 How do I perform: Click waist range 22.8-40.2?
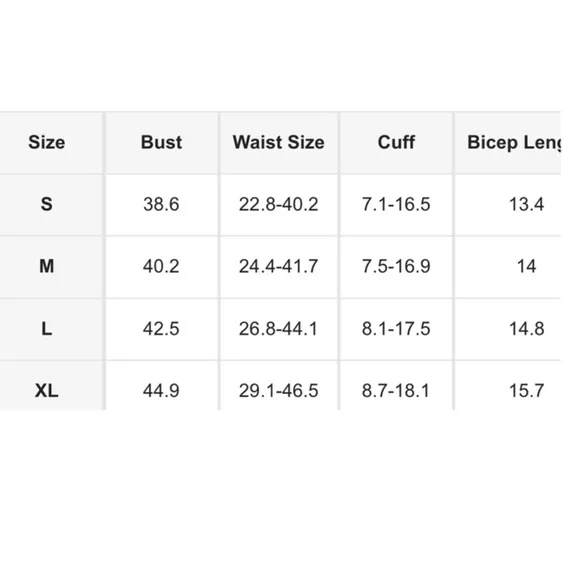(x=279, y=204)
